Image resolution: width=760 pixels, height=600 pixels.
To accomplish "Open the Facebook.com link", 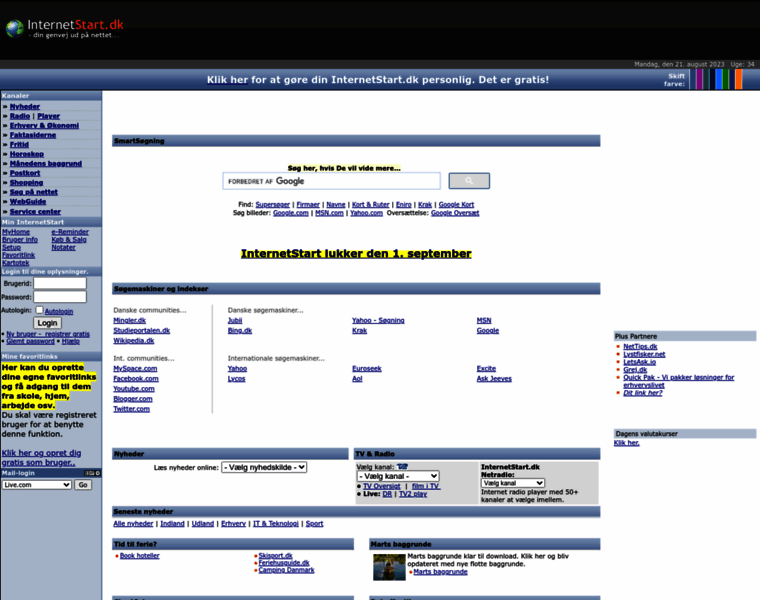I will click(136, 379).
